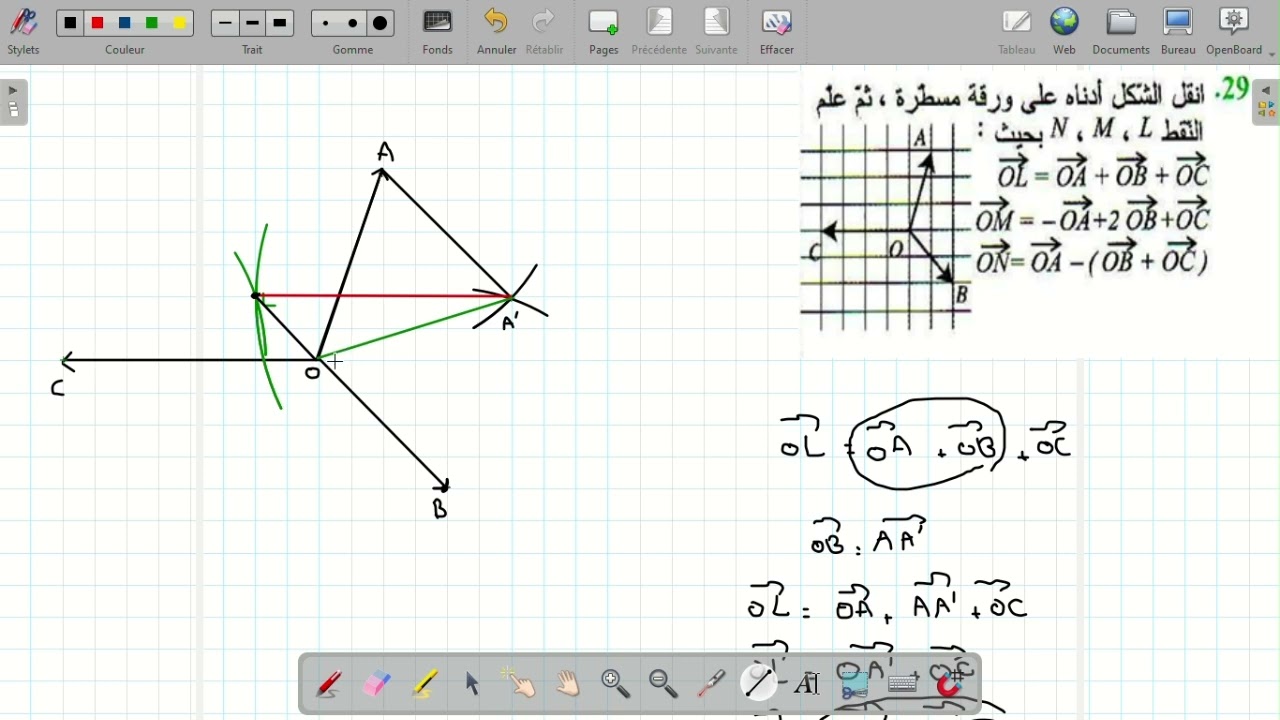Select the Zoom out magnifier tool
The height and width of the screenshot is (720, 1280).
coord(665,684)
